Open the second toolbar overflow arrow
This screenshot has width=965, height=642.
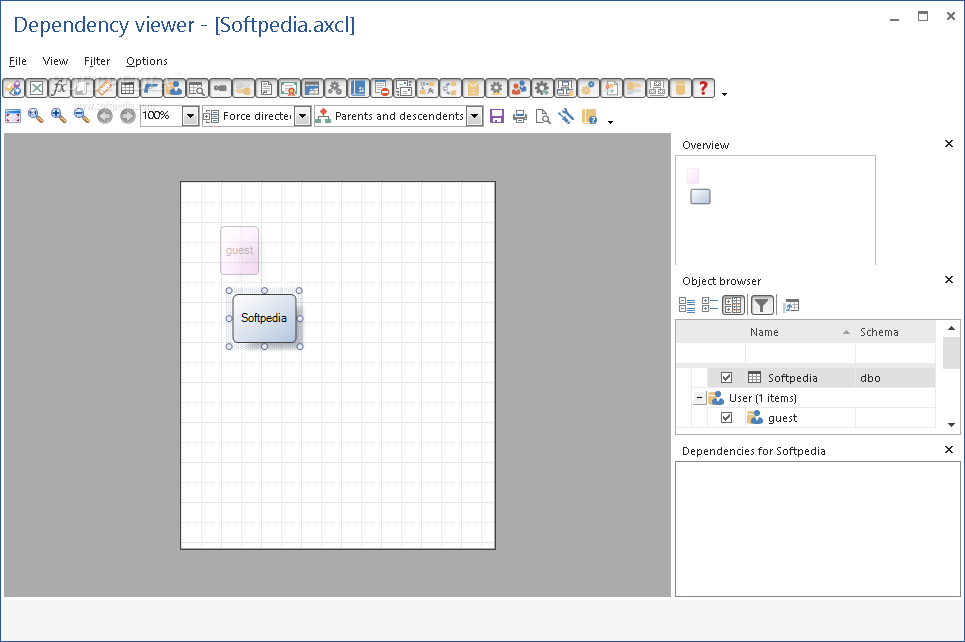coord(610,122)
